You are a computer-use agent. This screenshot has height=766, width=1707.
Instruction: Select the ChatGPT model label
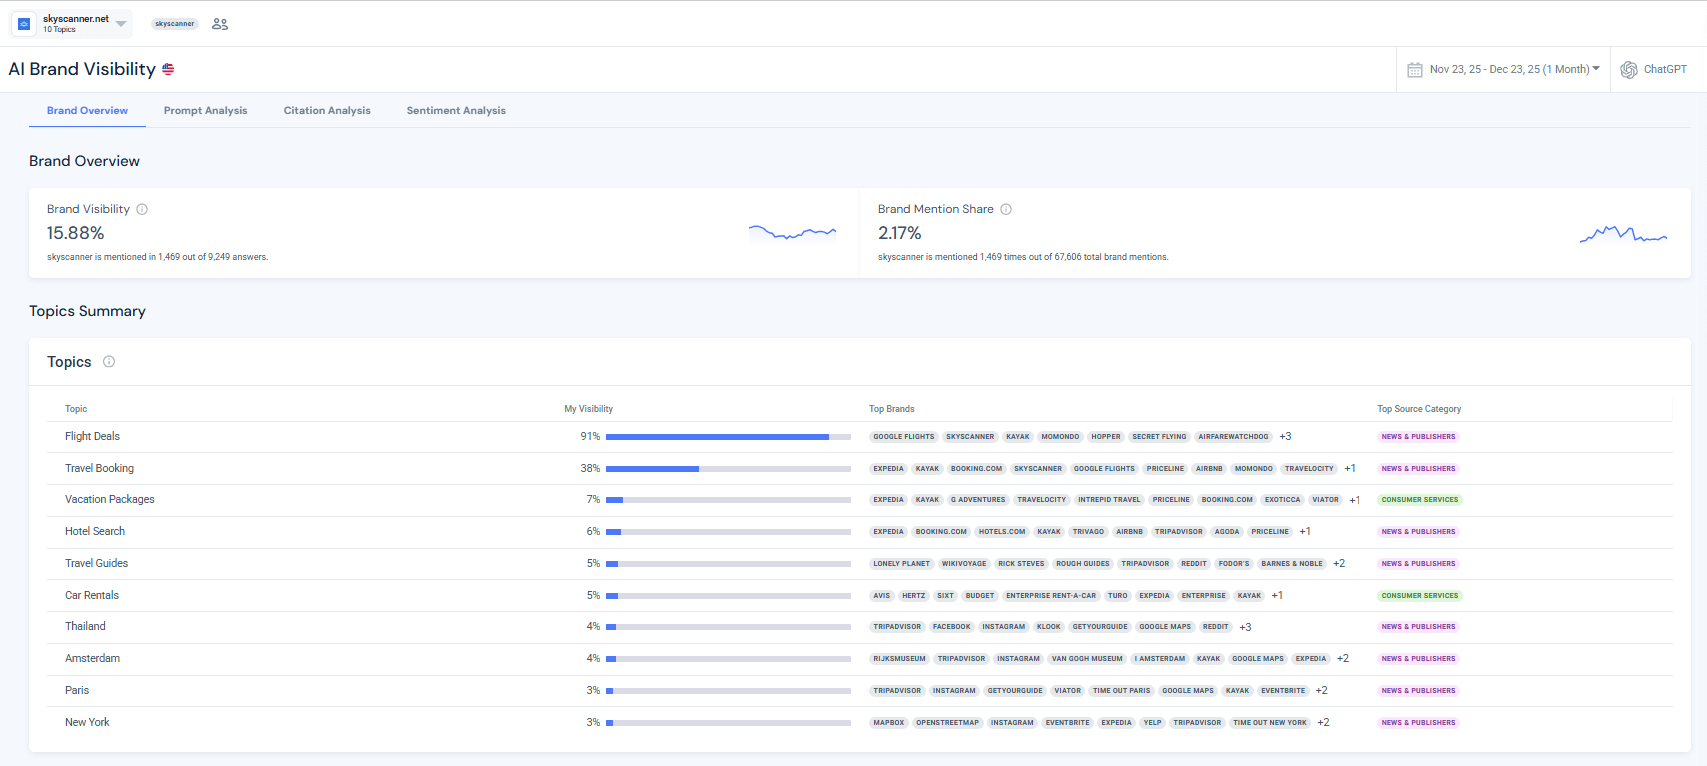tap(1665, 70)
